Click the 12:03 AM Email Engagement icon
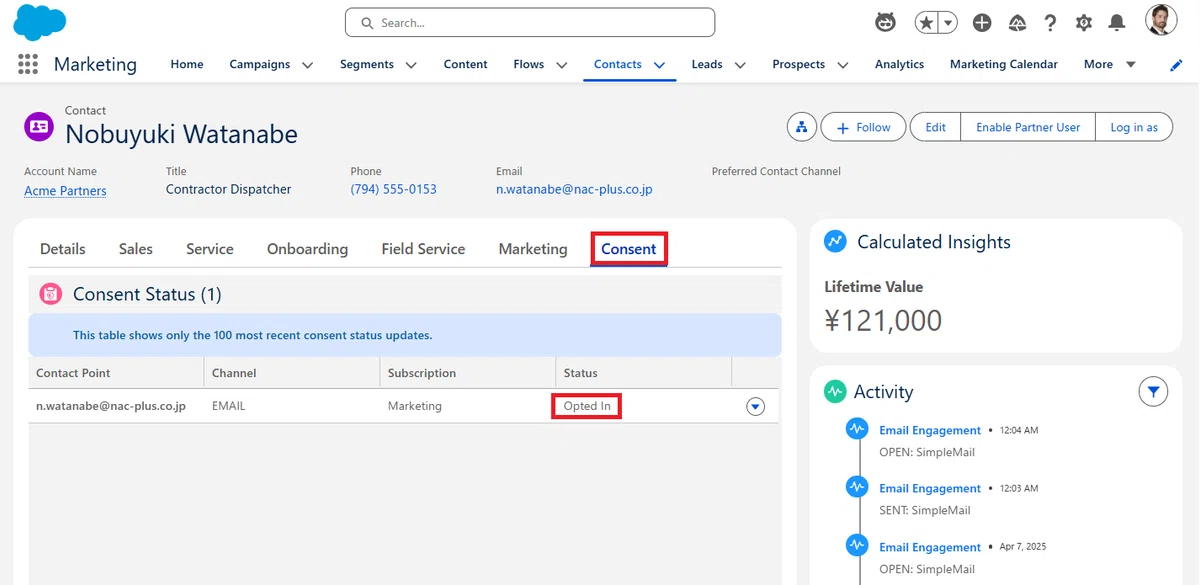 [x=857, y=487]
